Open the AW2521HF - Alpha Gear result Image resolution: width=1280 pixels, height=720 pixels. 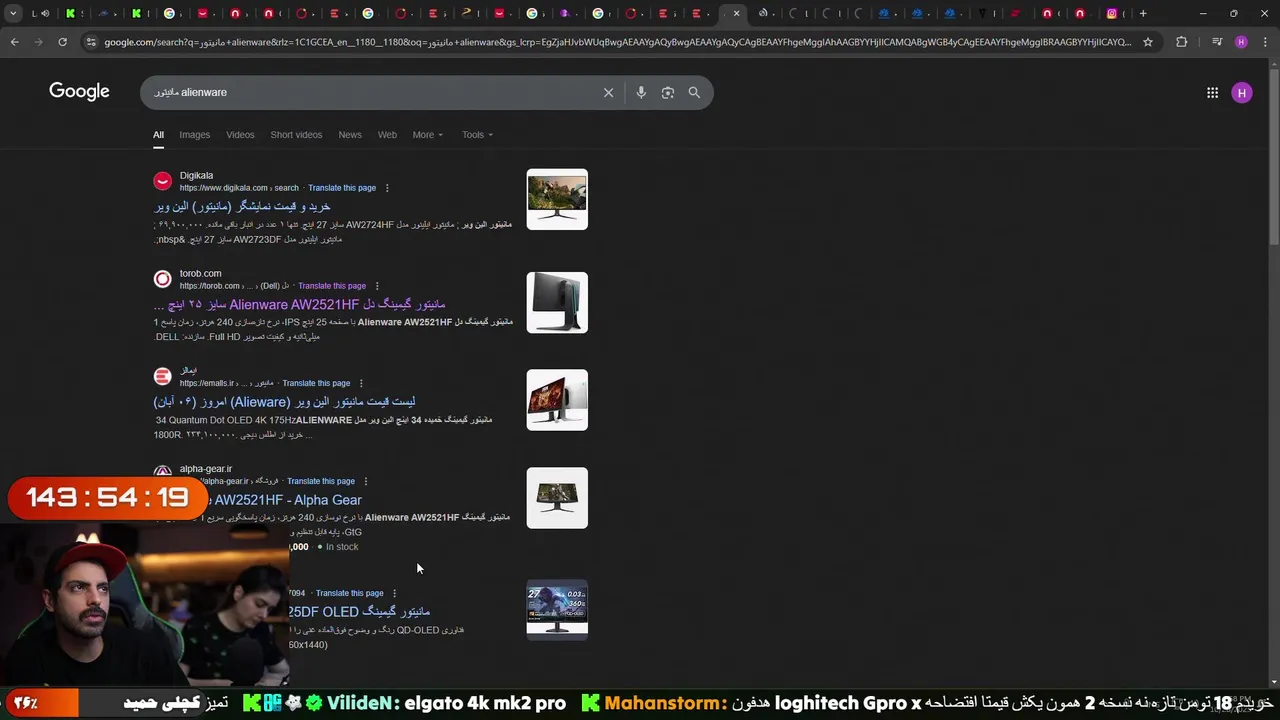tap(285, 500)
